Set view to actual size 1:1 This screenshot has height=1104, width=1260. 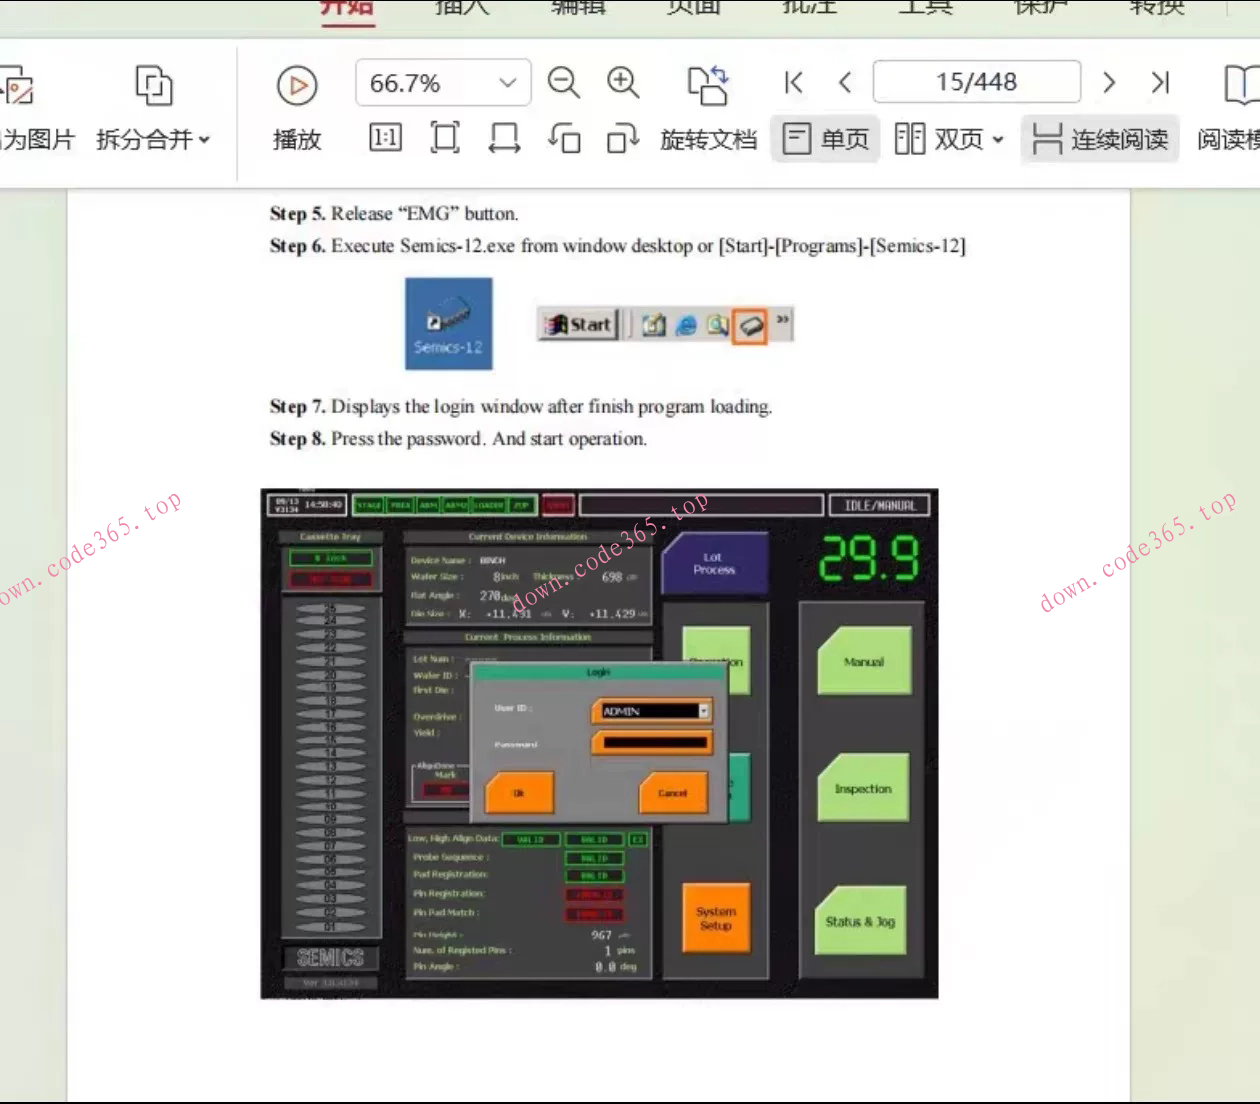click(386, 138)
